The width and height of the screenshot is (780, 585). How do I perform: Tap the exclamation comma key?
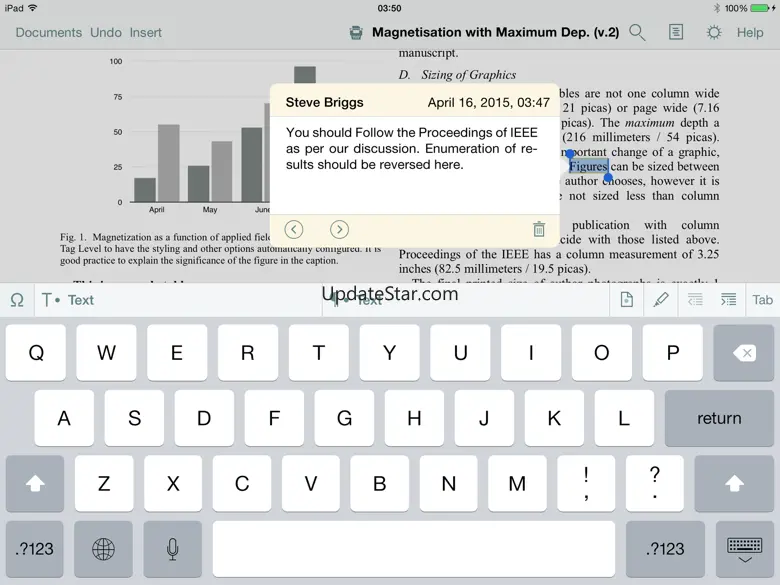(x=586, y=483)
